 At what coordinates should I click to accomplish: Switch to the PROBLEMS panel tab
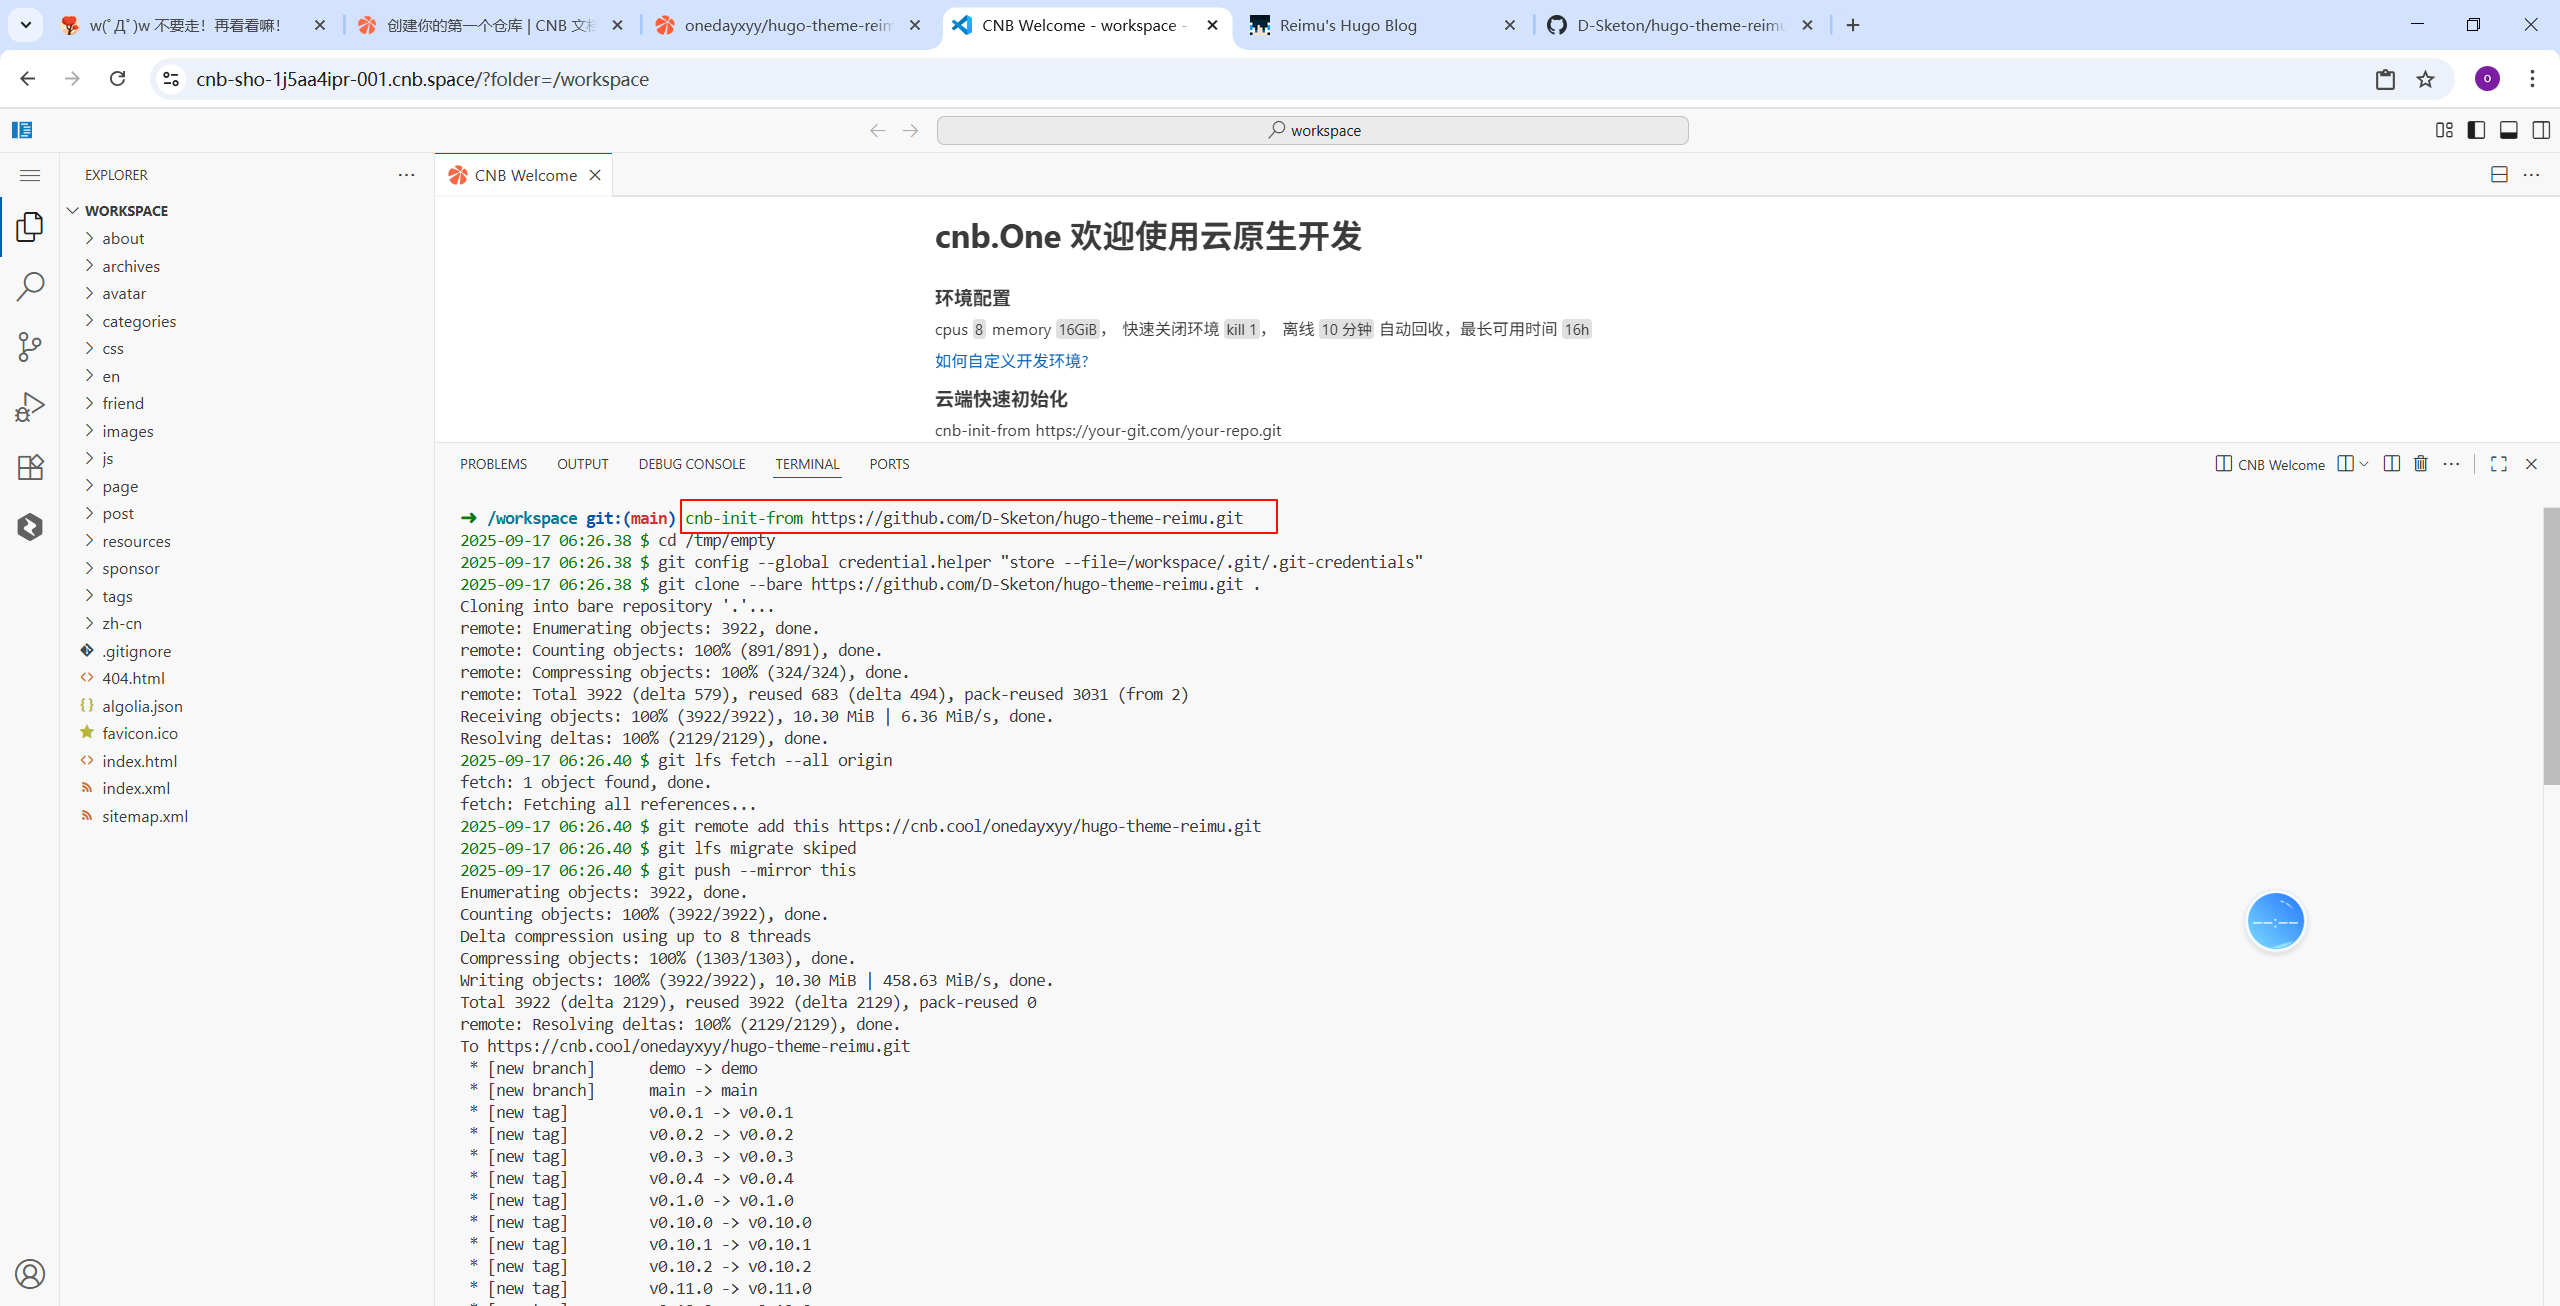coord(493,464)
